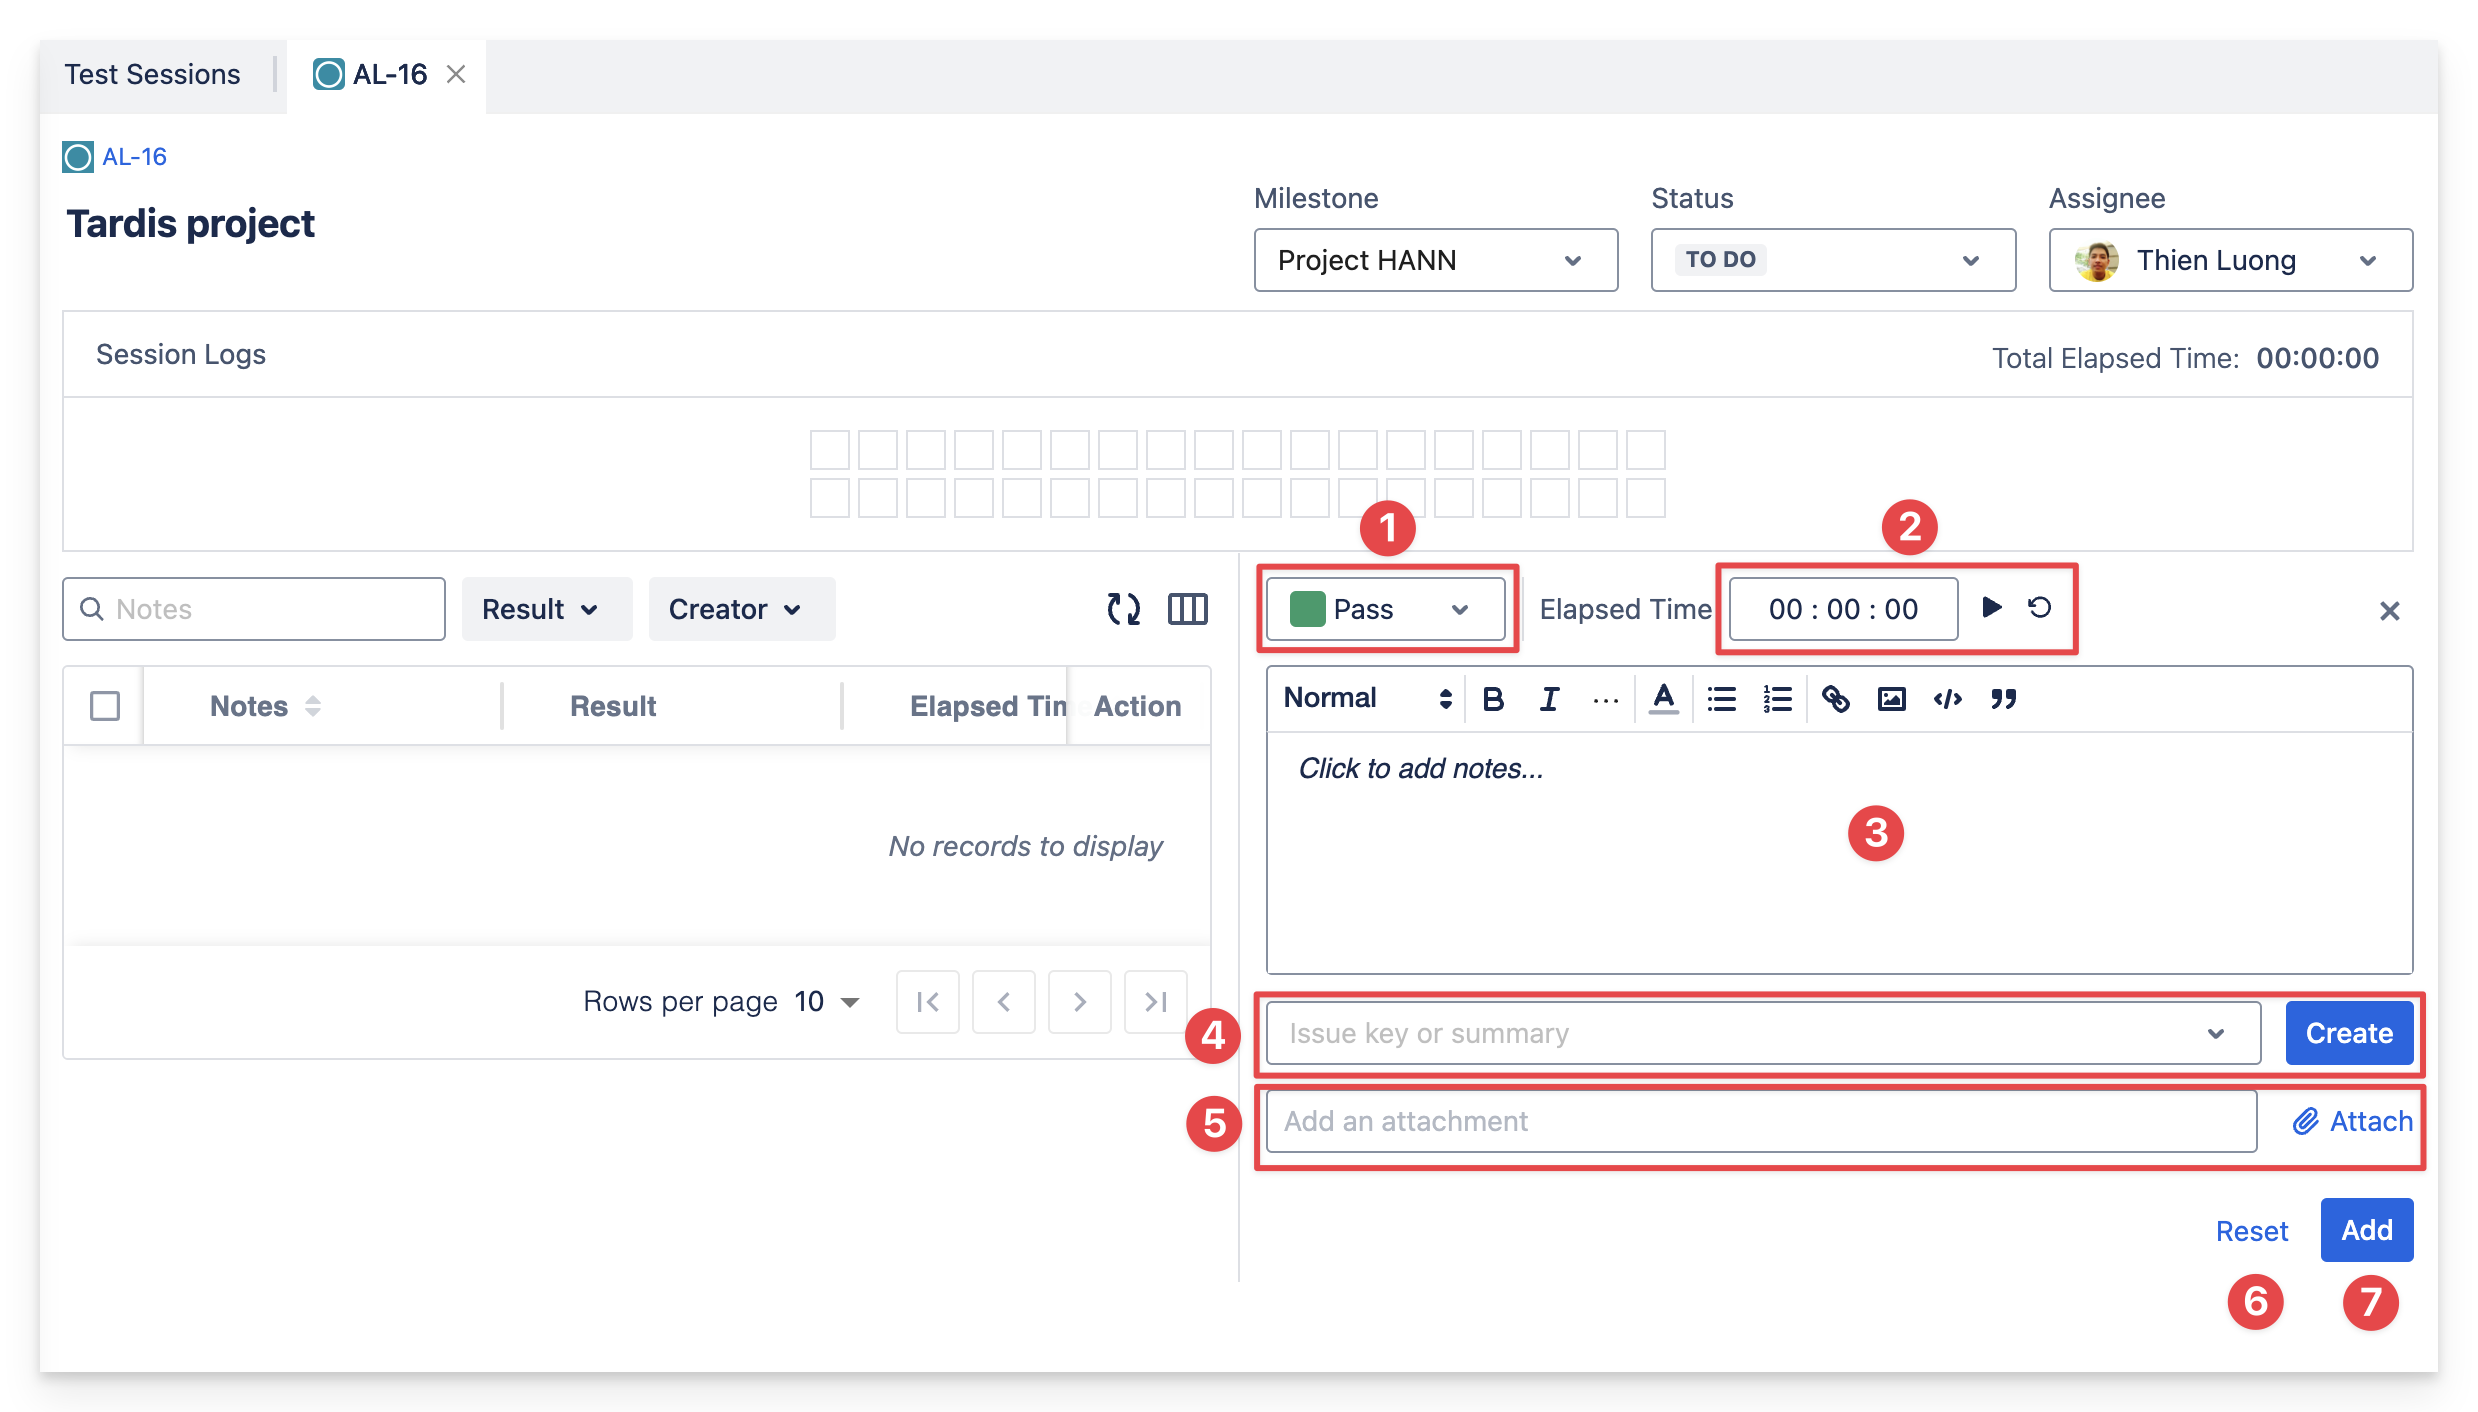Open the column chooser icon
The width and height of the screenshot is (2478, 1412).
1187,609
